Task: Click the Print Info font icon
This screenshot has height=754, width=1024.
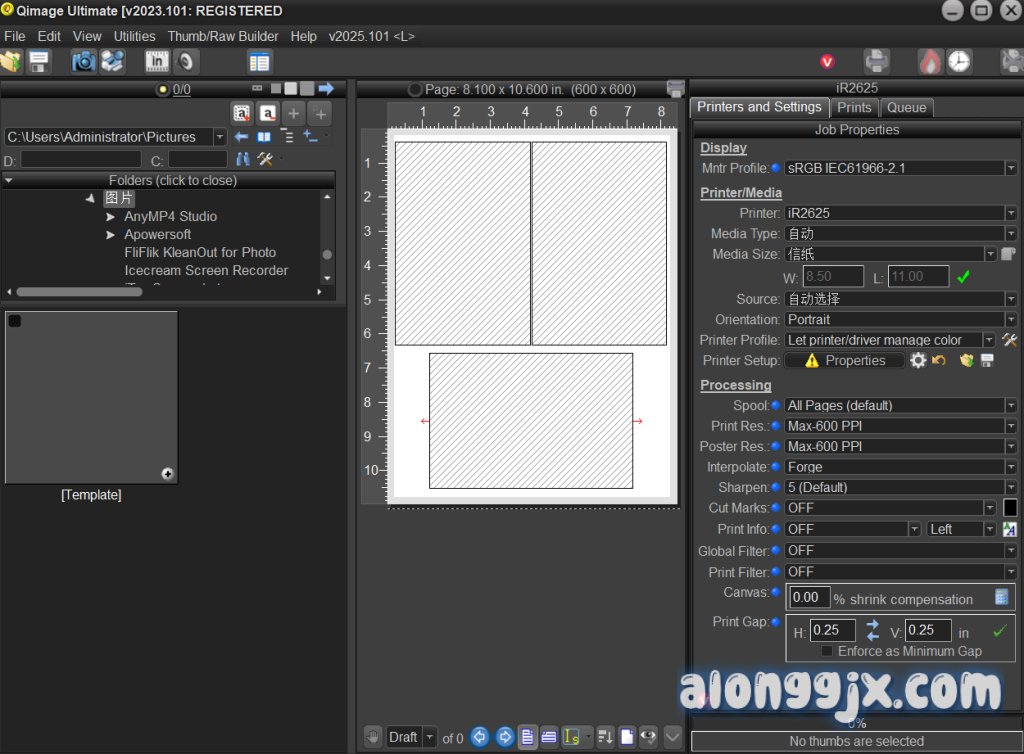Action: pyautogui.click(x=1009, y=529)
